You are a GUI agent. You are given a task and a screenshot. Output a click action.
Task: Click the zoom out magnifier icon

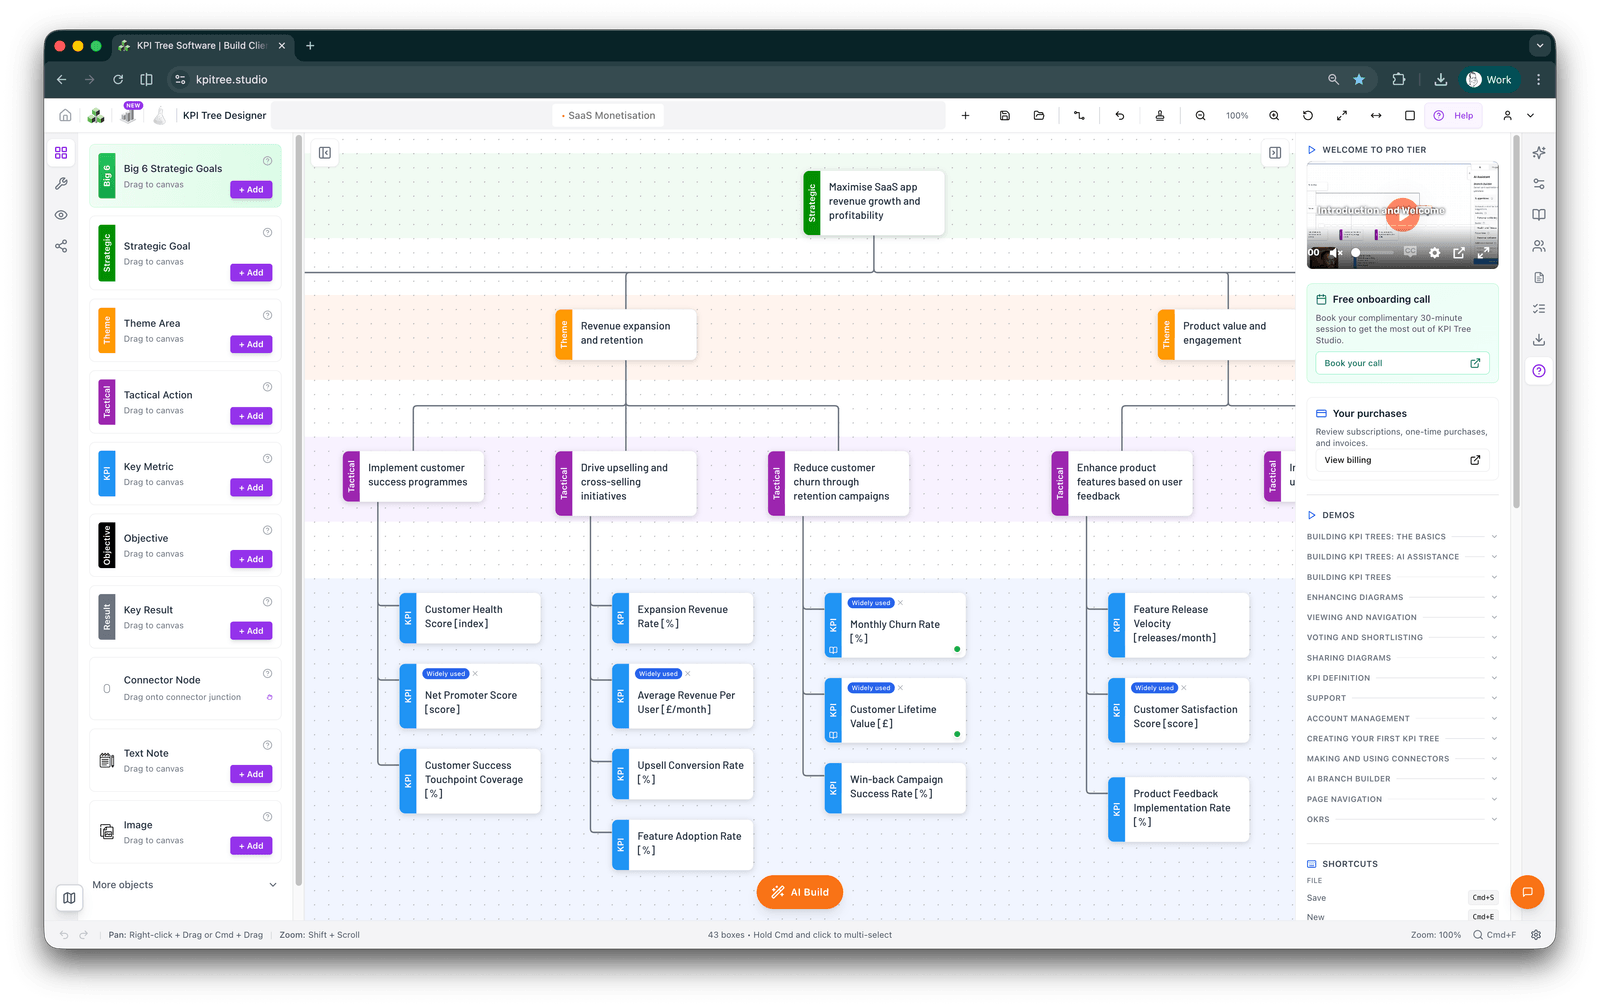point(1200,116)
